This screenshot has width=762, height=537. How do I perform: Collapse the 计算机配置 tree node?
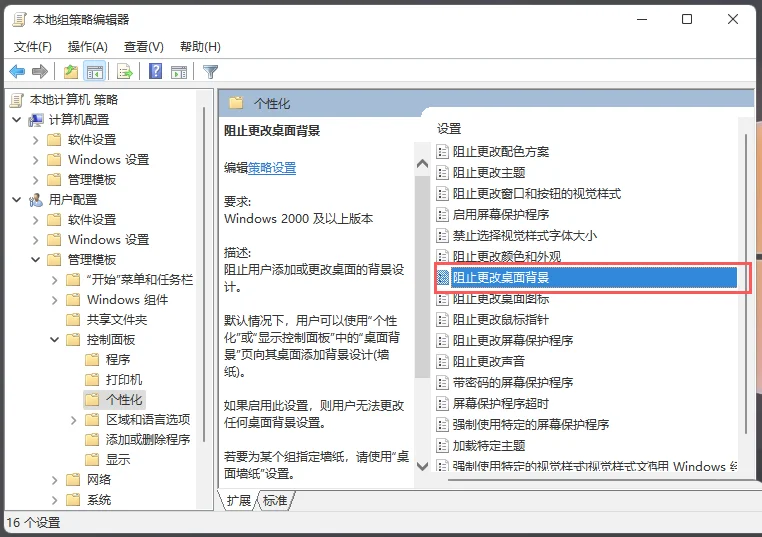(x=17, y=120)
